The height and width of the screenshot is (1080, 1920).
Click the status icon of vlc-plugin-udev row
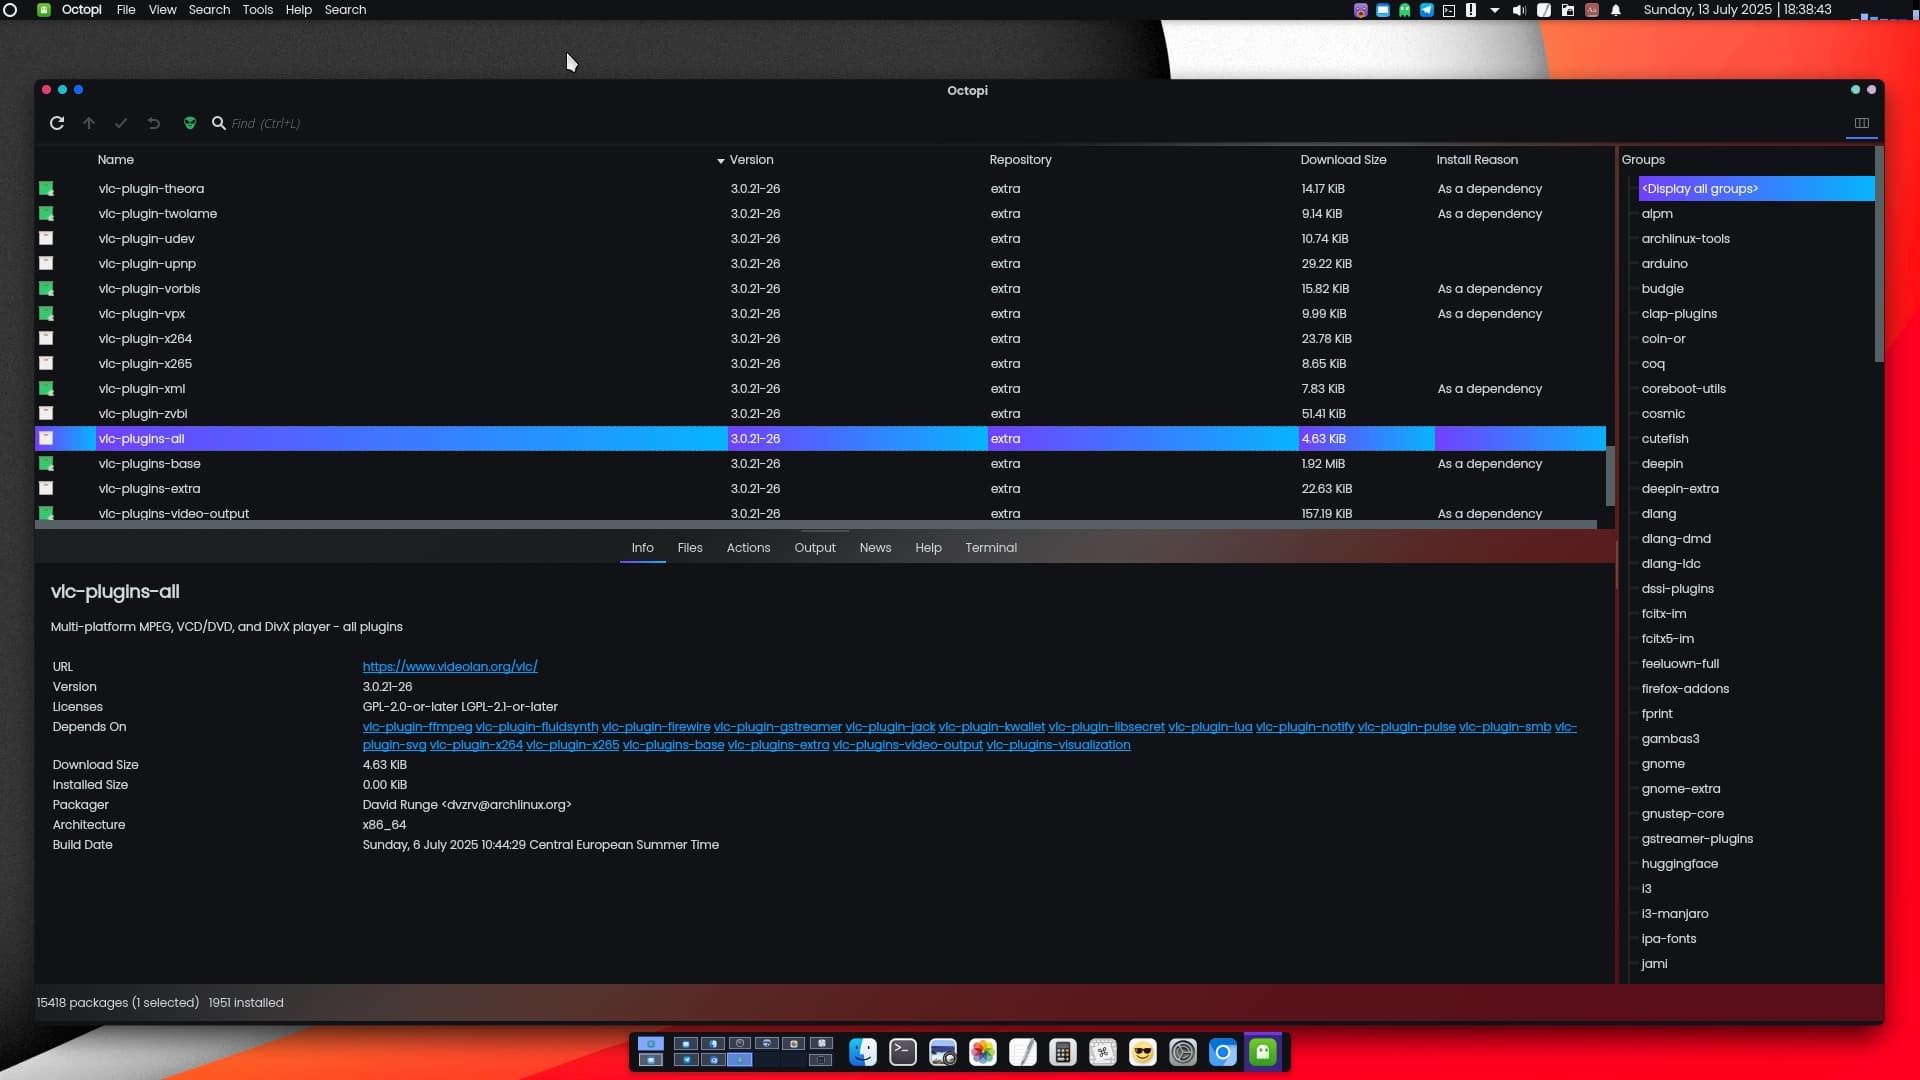coord(46,239)
